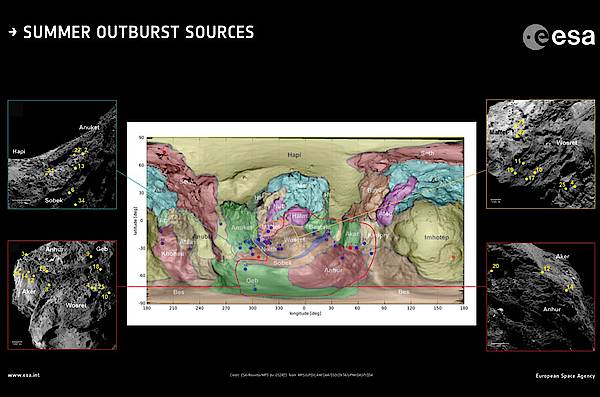Viewport: 600px width, 397px height.
Task: Select the Aker/Anhur inset image
Action: (541, 297)
